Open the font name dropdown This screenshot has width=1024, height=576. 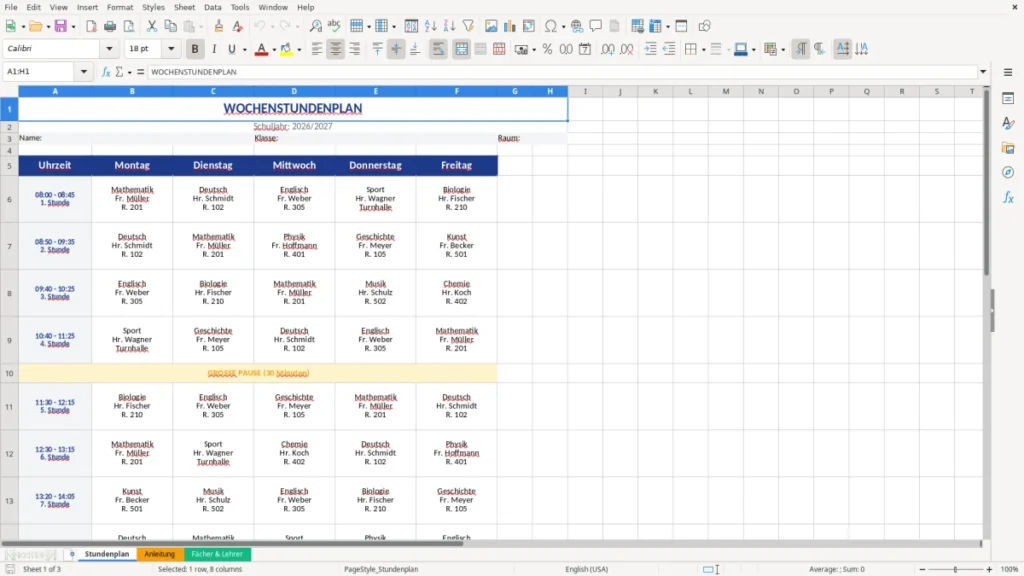[x=109, y=49]
